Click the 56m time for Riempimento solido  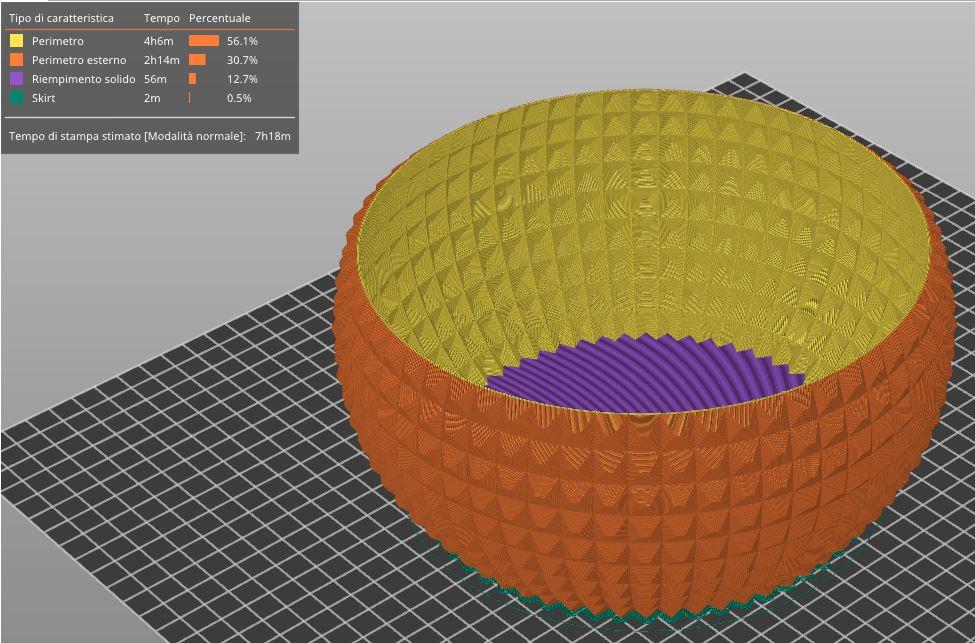click(155, 79)
